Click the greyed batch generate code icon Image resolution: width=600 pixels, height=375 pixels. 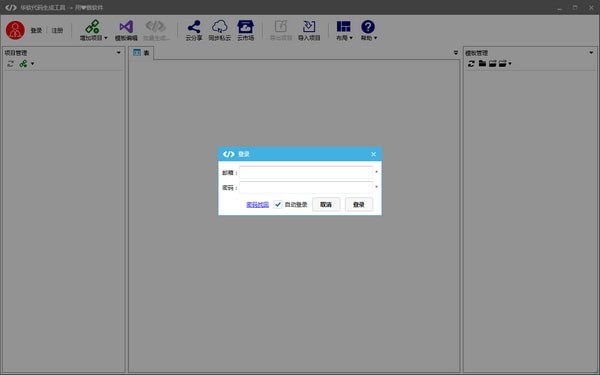click(156, 26)
